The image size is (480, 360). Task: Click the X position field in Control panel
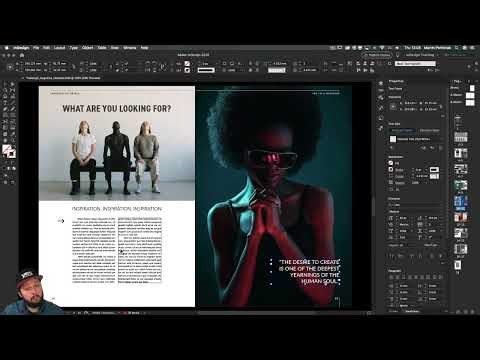click(x=32, y=63)
